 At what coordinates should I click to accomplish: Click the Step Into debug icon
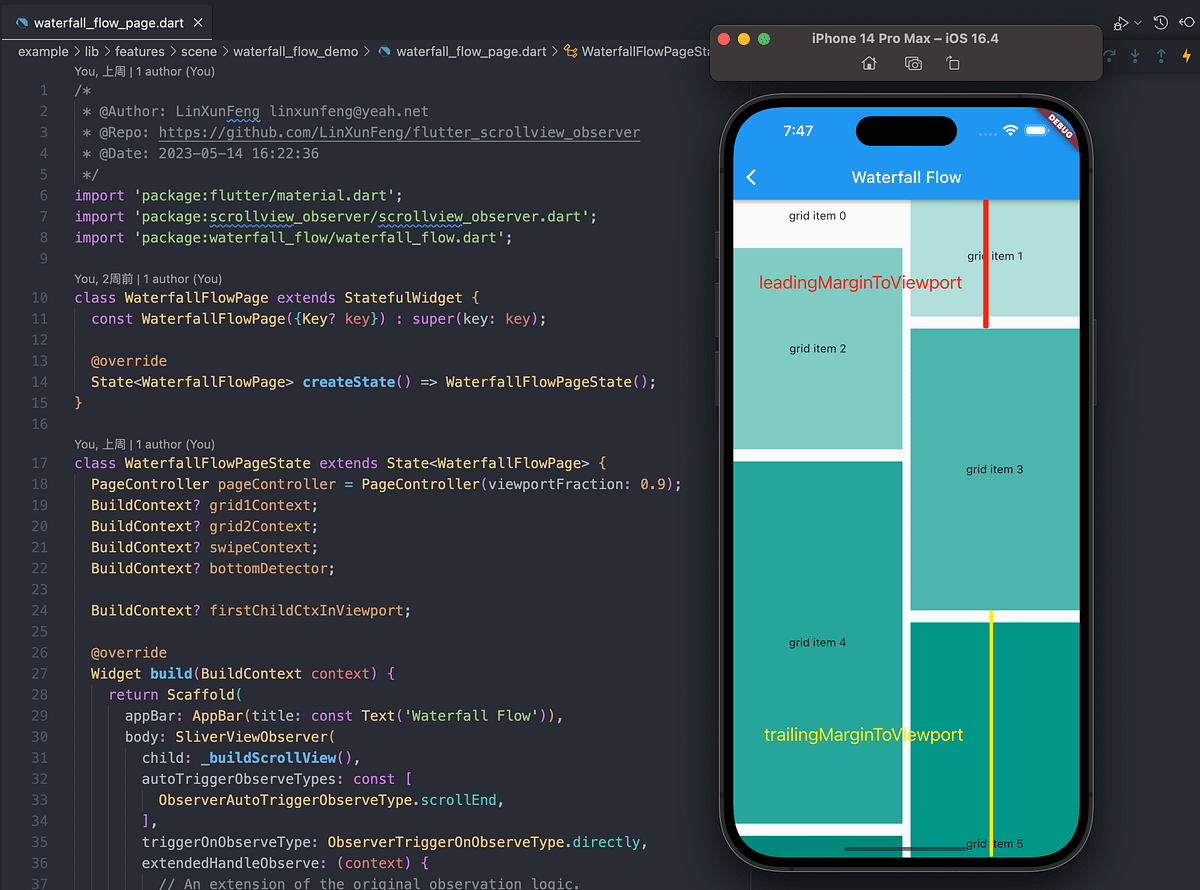coord(1135,56)
